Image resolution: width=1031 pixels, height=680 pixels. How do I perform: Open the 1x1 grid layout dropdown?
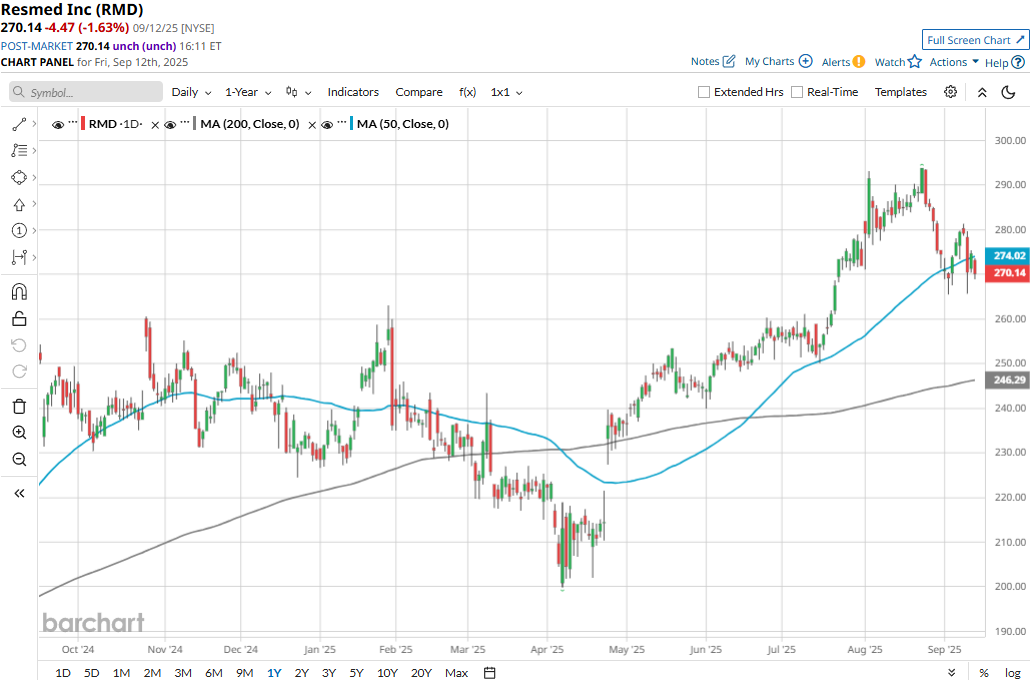coord(506,92)
